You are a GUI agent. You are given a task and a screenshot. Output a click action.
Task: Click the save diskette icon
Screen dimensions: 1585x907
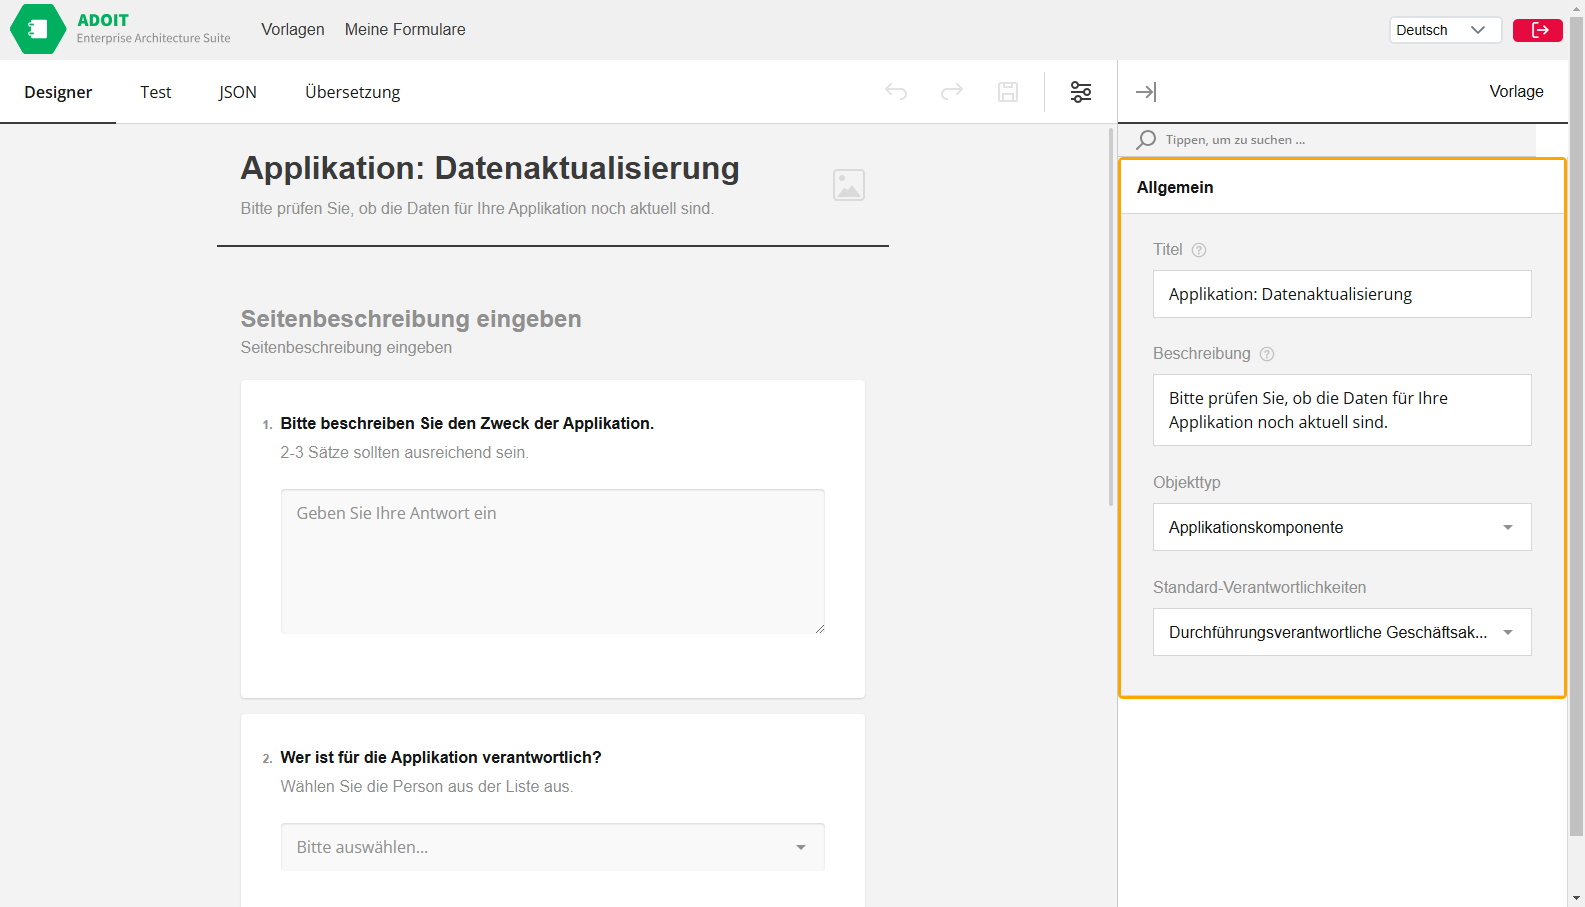1008,92
